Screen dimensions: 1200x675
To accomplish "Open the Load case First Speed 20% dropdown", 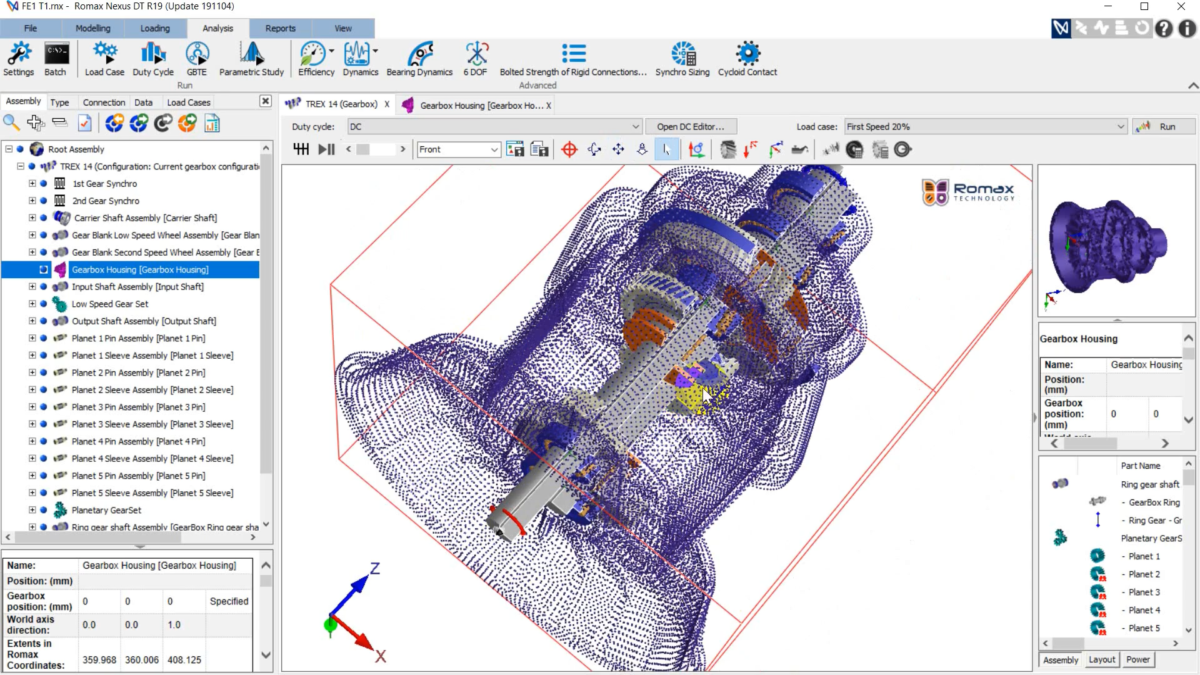I will (985, 127).
